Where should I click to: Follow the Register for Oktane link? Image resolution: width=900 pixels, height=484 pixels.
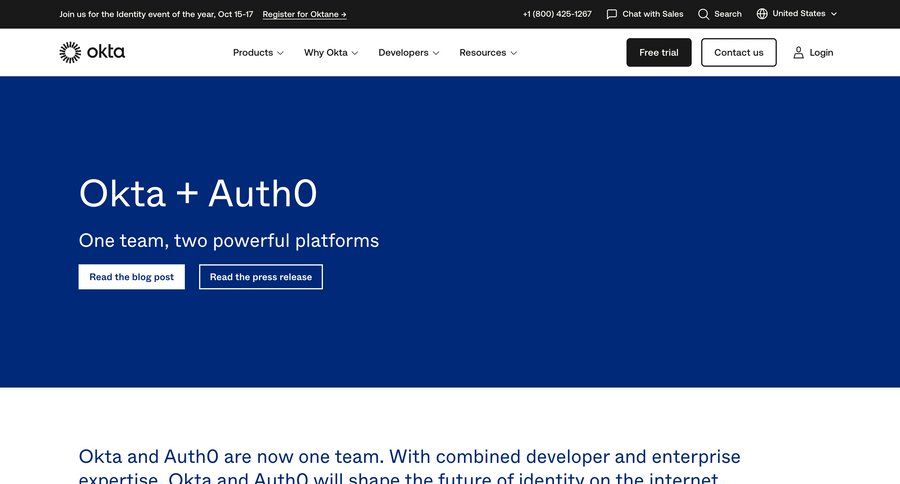click(304, 14)
